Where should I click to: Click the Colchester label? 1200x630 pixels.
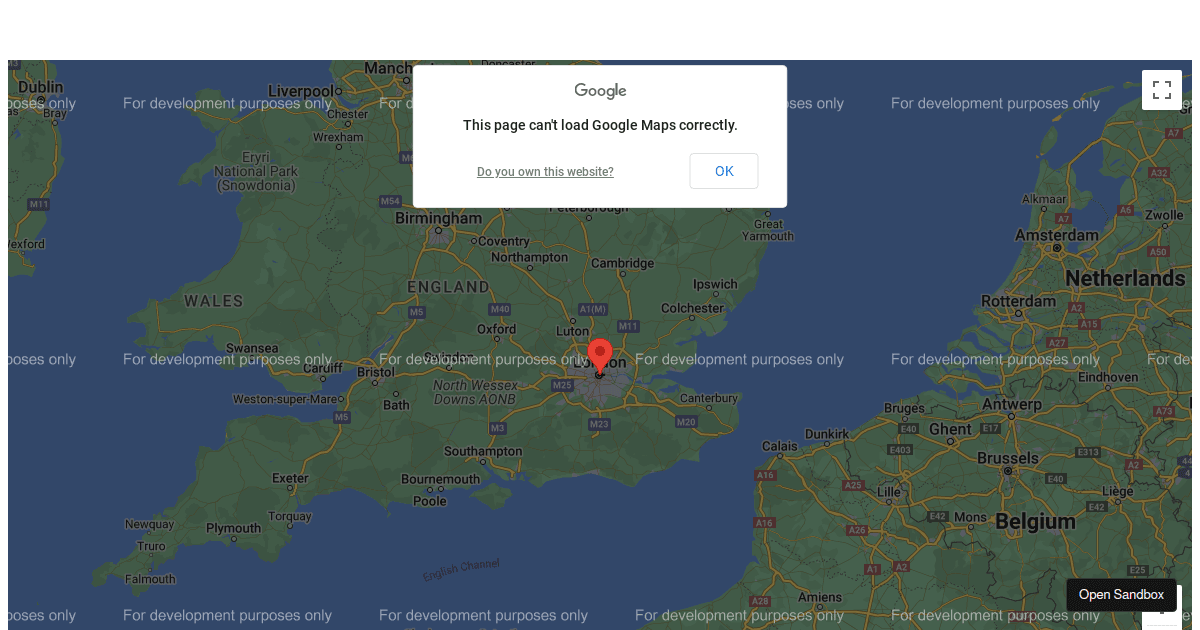pyautogui.click(x=692, y=308)
